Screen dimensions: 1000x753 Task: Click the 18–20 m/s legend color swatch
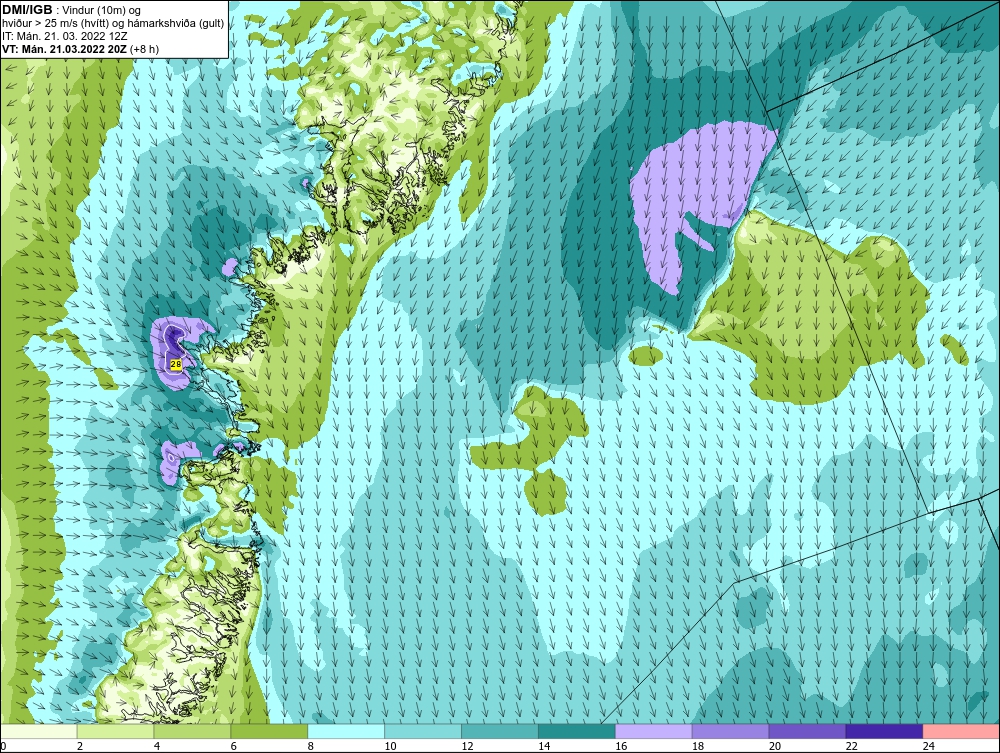tap(730, 731)
